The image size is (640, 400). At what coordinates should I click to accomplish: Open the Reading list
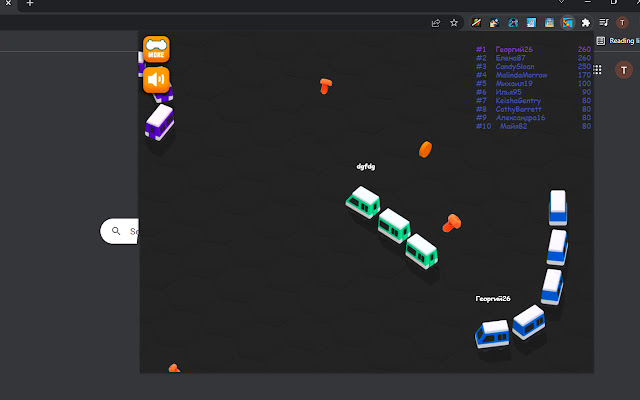[x=618, y=41]
